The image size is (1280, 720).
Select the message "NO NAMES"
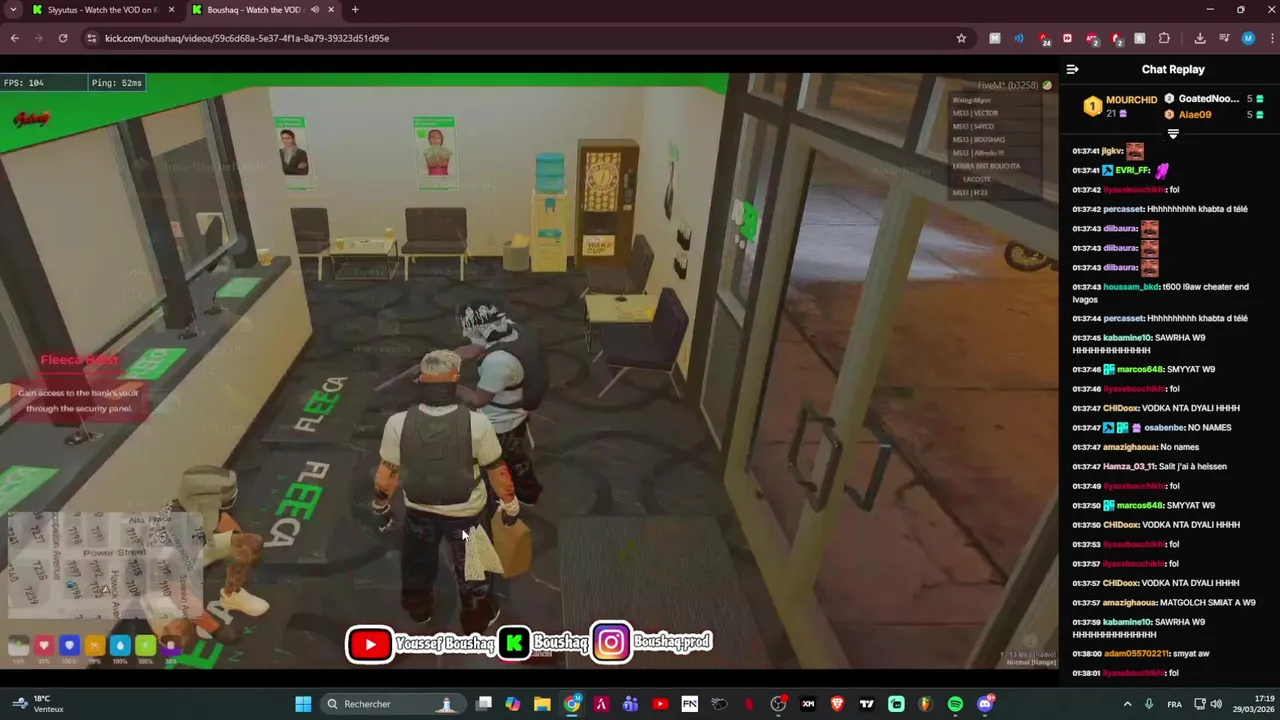pyautogui.click(x=1209, y=428)
